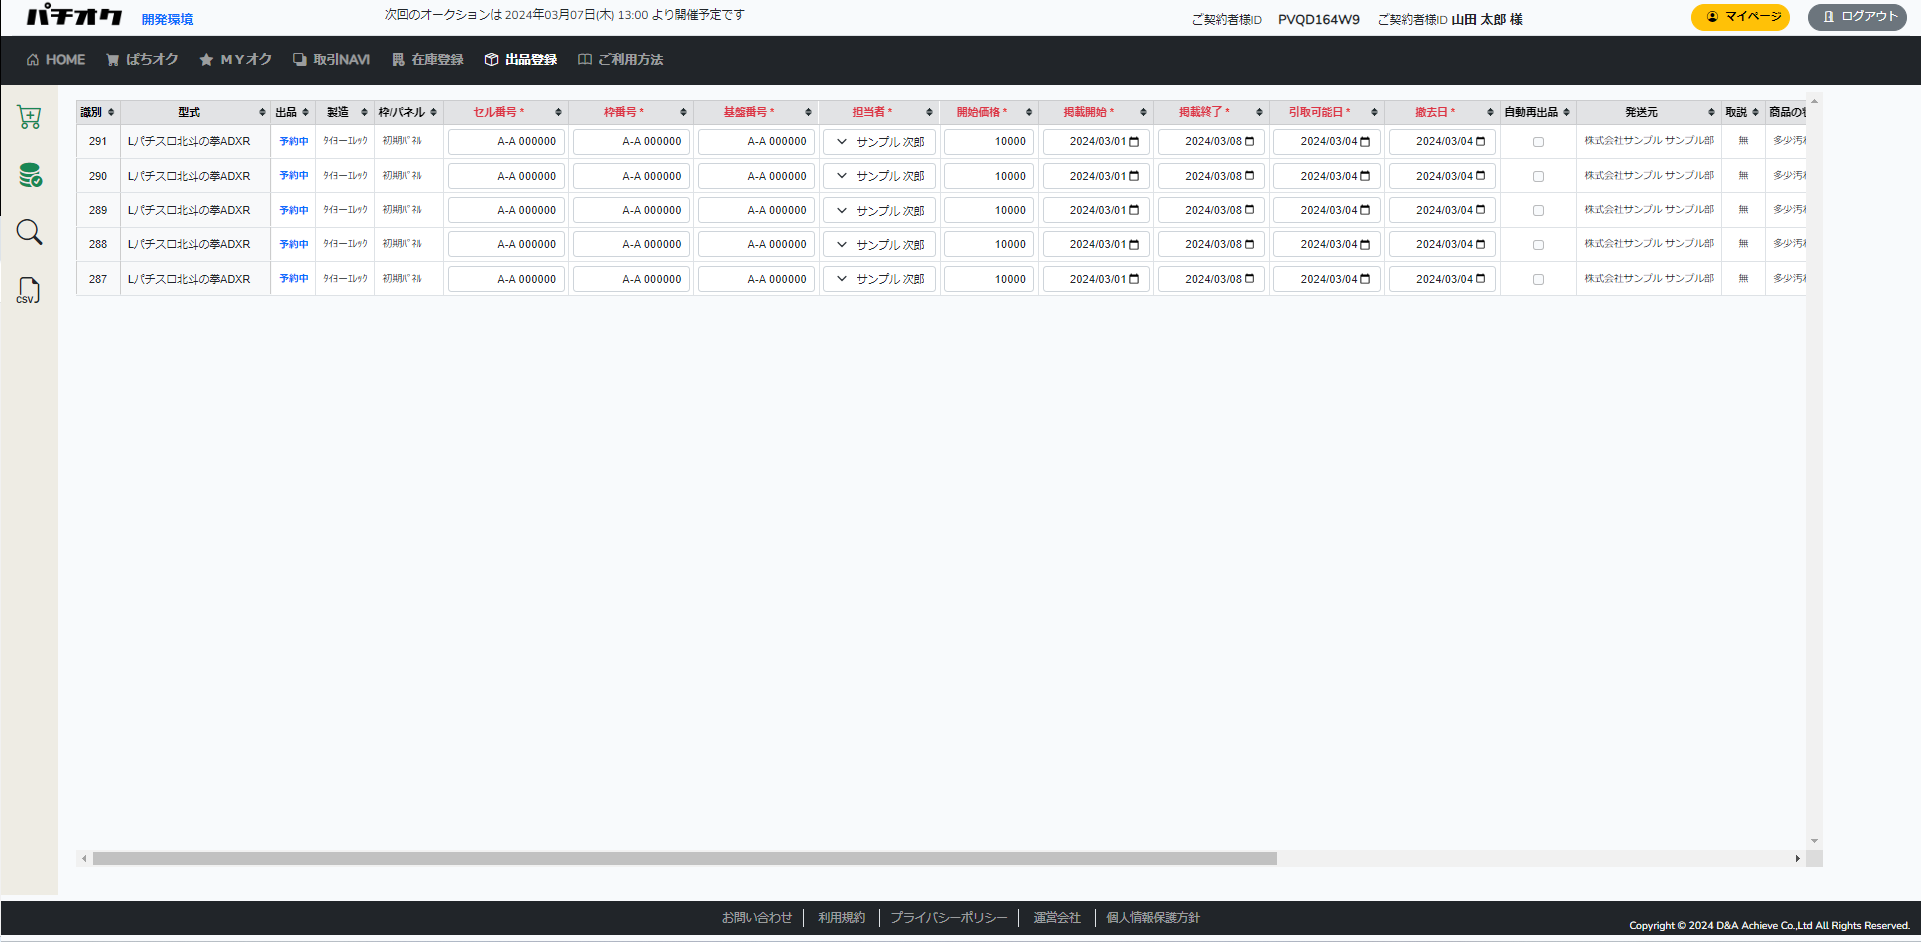Open お問い合わせ footer link
The image size is (1921, 942).
click(757, 917)
